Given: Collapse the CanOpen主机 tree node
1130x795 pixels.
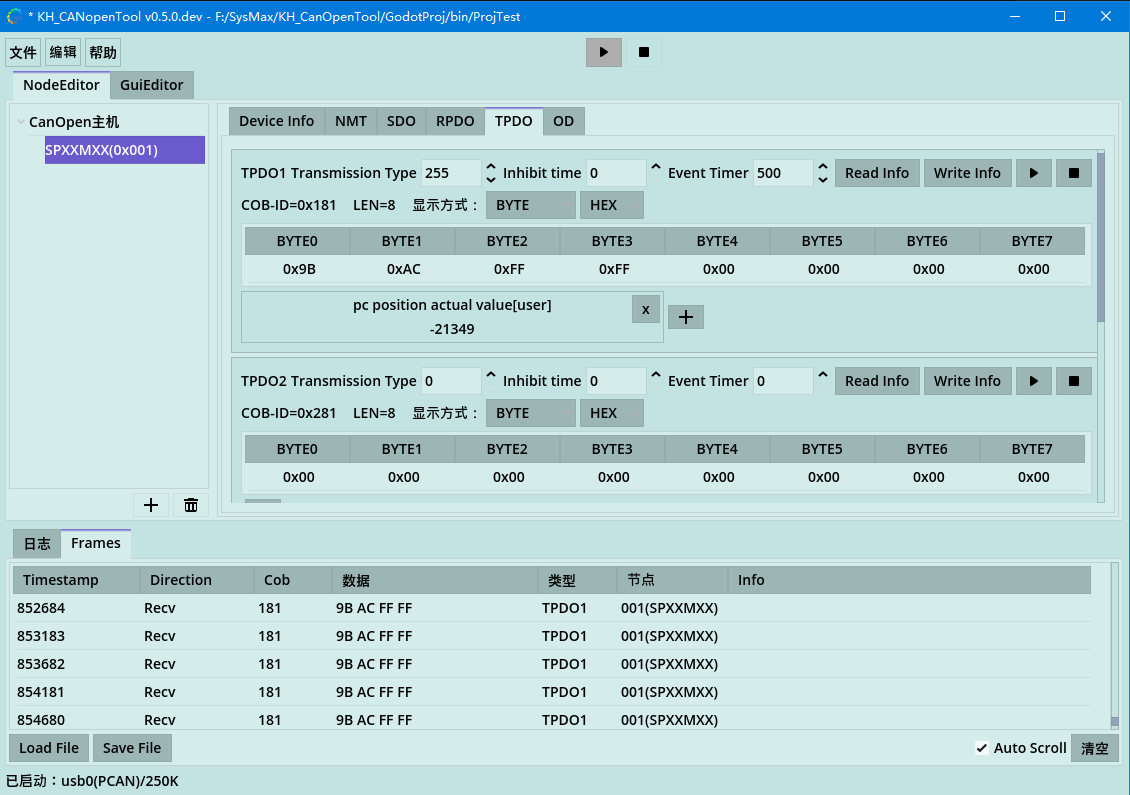Looking at the screenshot, I should pos(21,122).
